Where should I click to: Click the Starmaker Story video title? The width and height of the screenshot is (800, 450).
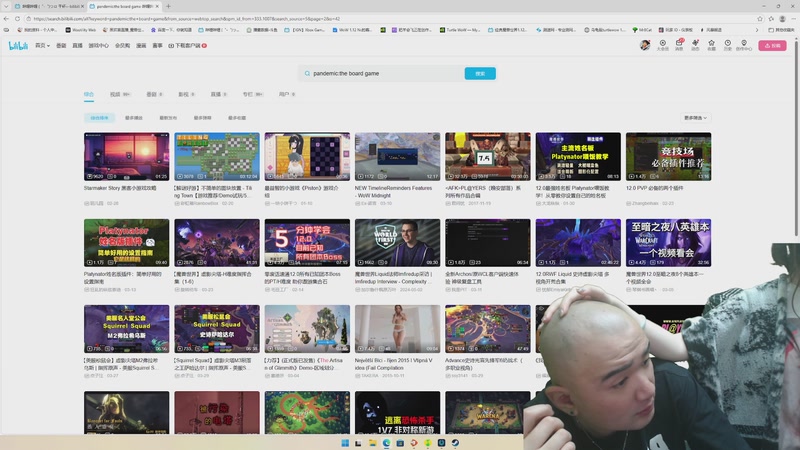point(120,188)
